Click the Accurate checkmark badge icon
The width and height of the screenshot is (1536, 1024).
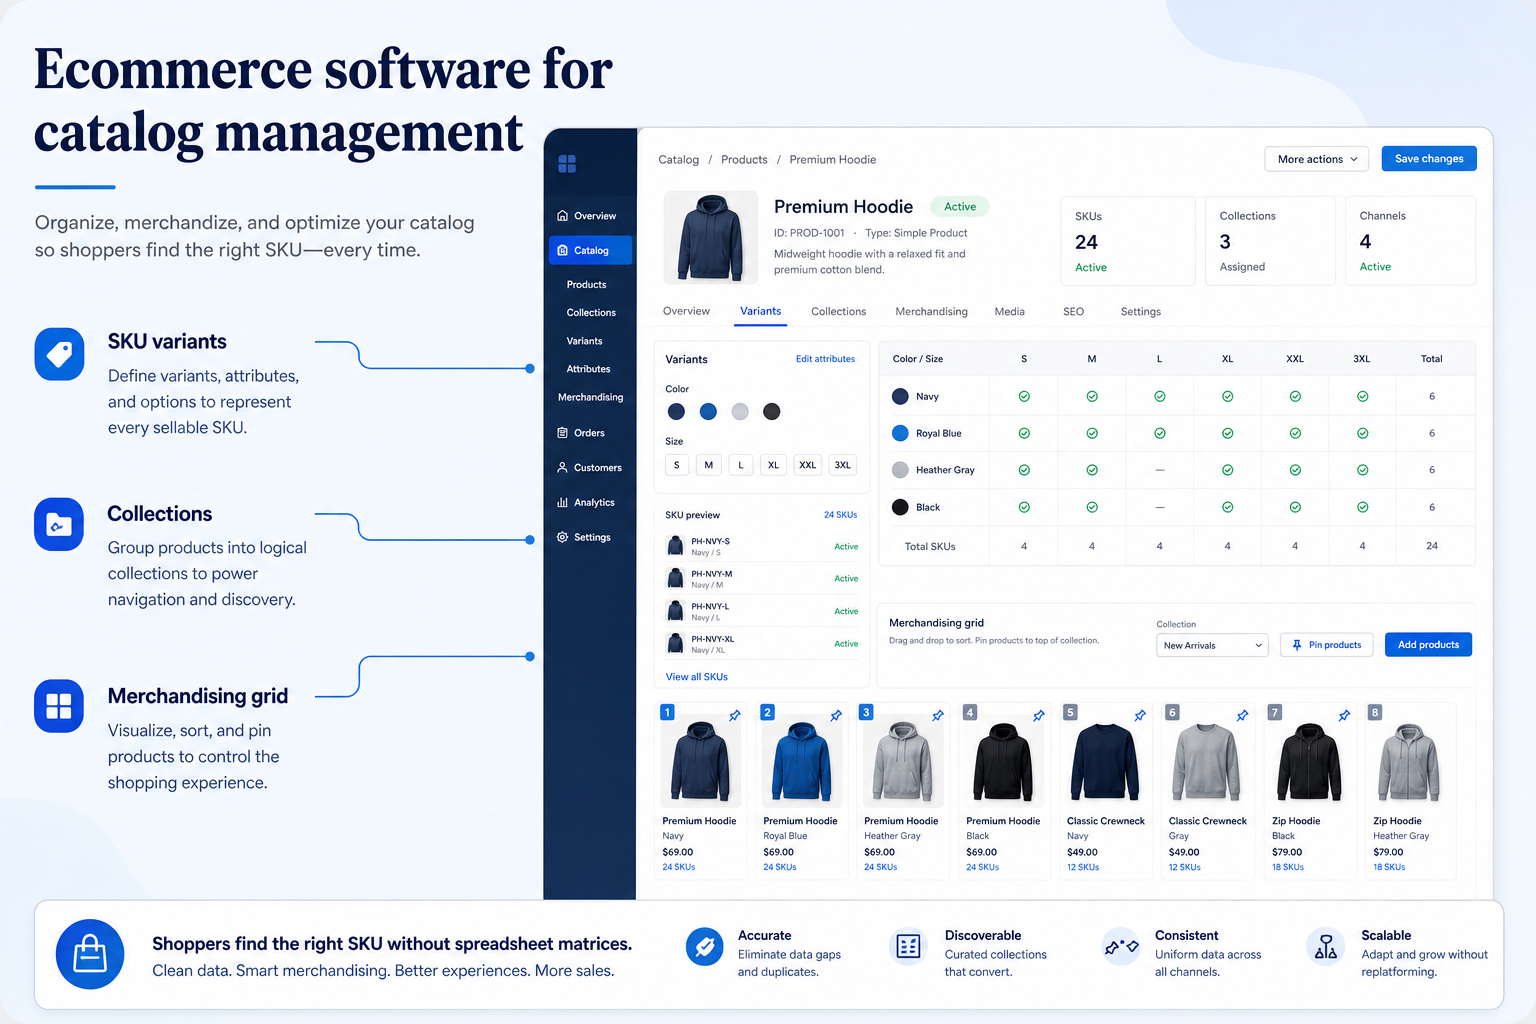[x=704, y=946]
